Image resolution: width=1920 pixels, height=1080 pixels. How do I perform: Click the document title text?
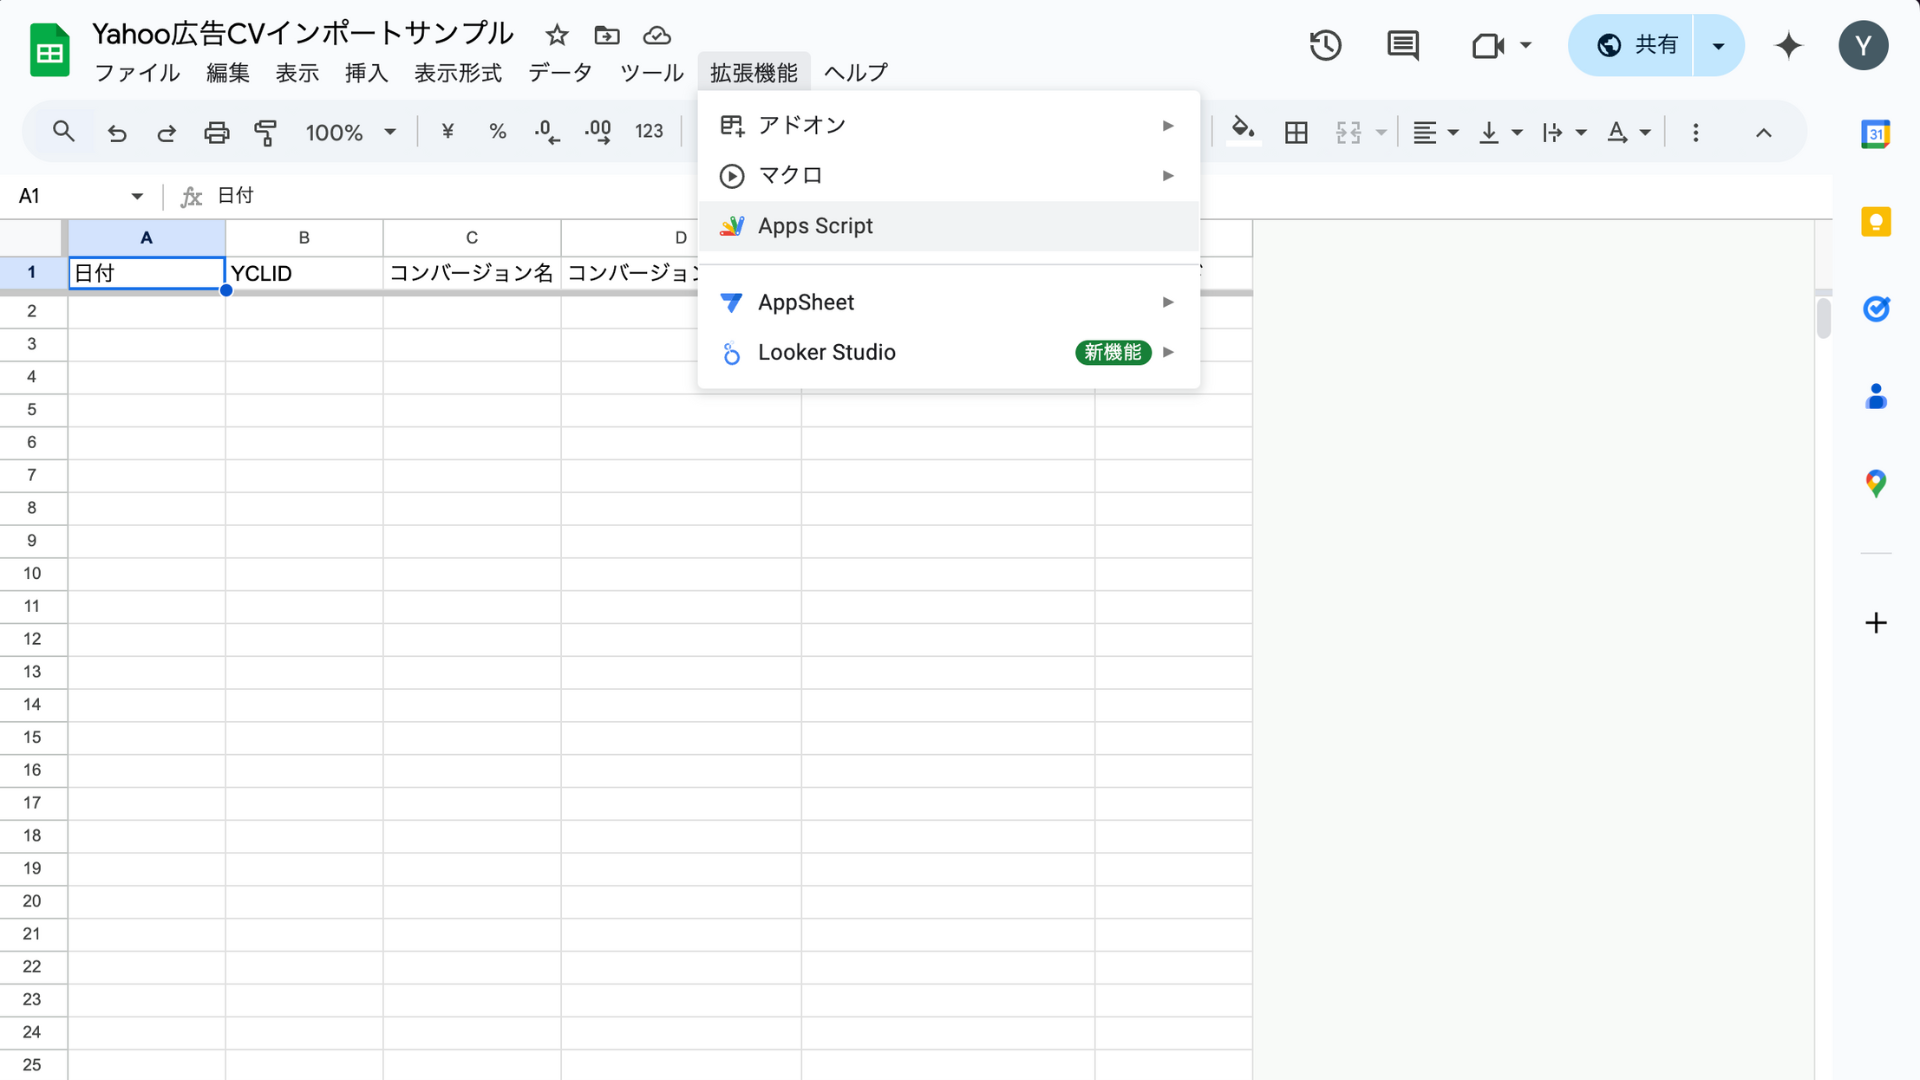(x=302, y=34)
